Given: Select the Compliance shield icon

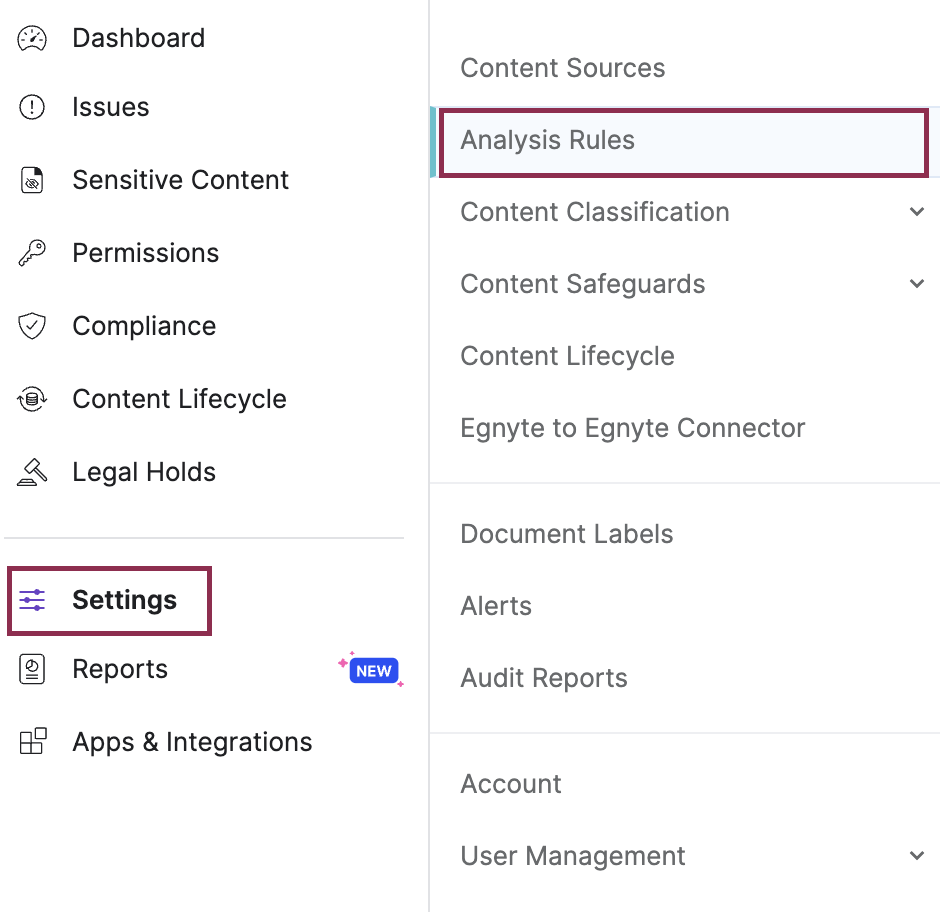Looking at the screenshot, I should point(31,326).
